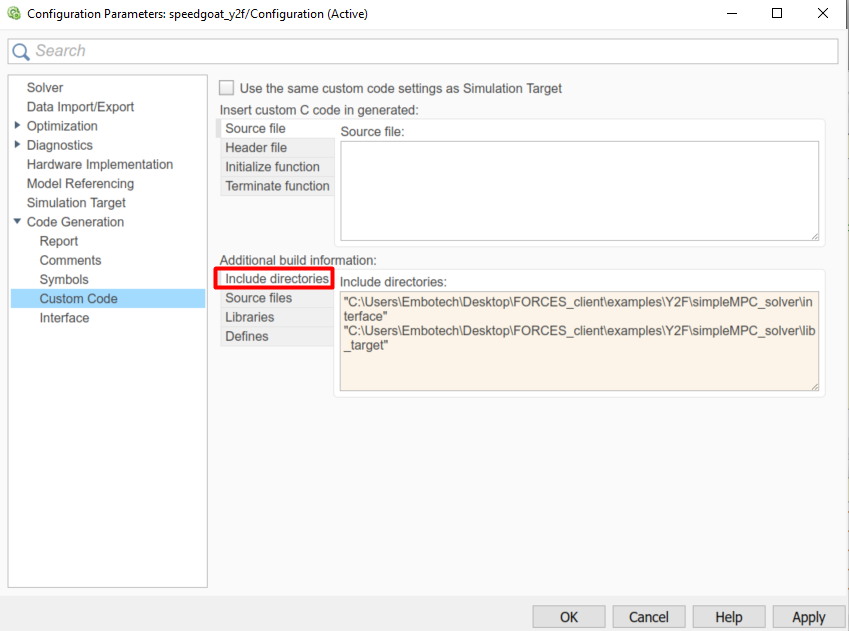The height and width of the screenshot is (631, 849).
Task: Open Hardware Implementation settings
Action: click(x=100, y=164)
